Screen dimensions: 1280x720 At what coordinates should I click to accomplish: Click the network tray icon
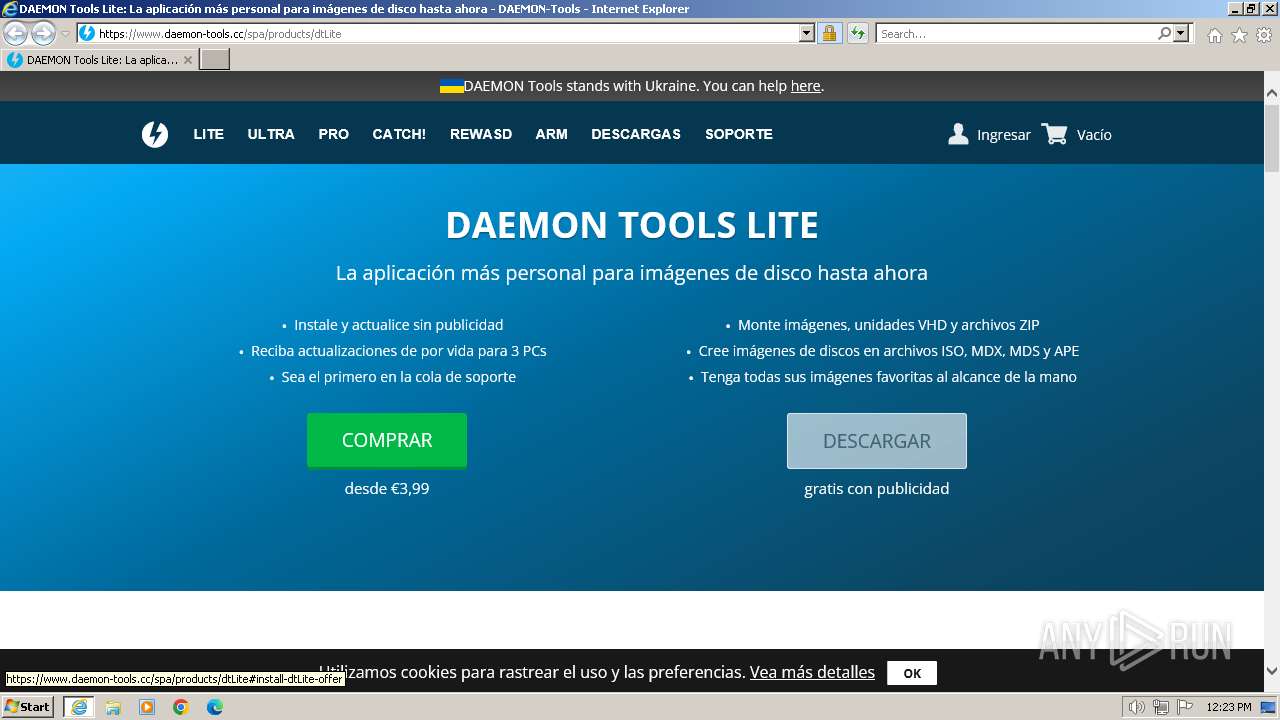(1160, 707)
